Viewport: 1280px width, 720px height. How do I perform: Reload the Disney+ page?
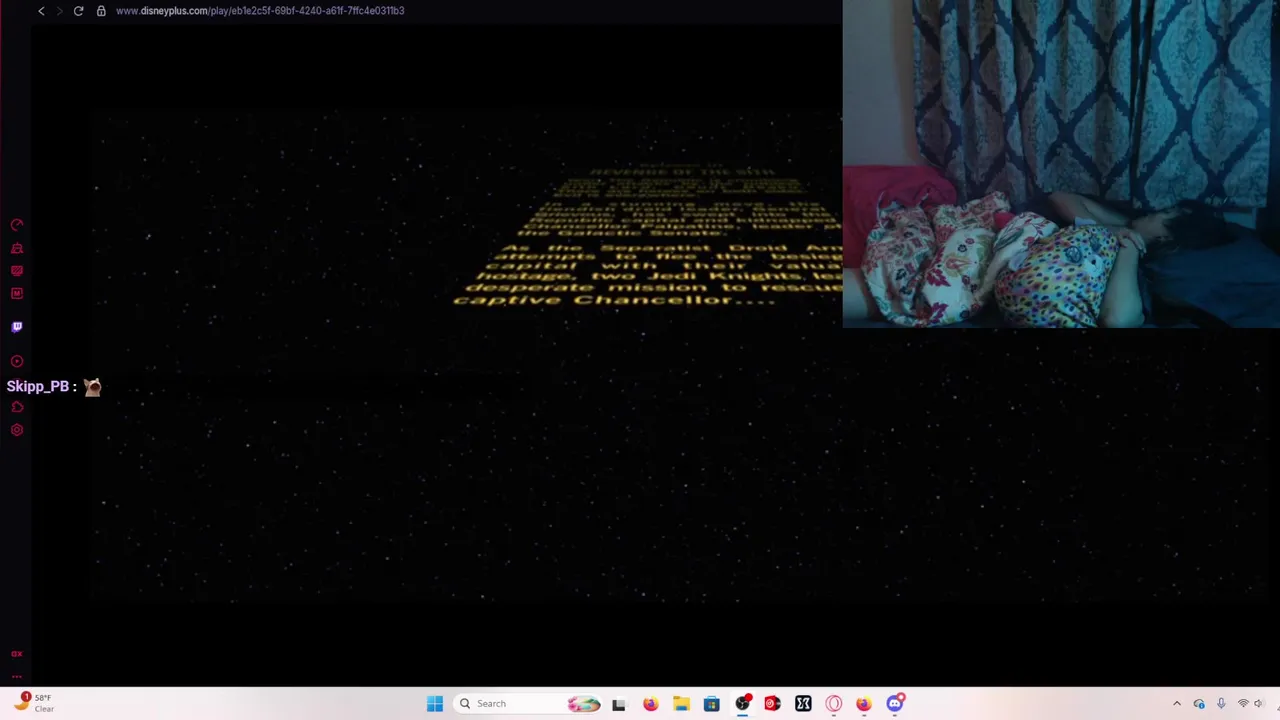(78, 11)
